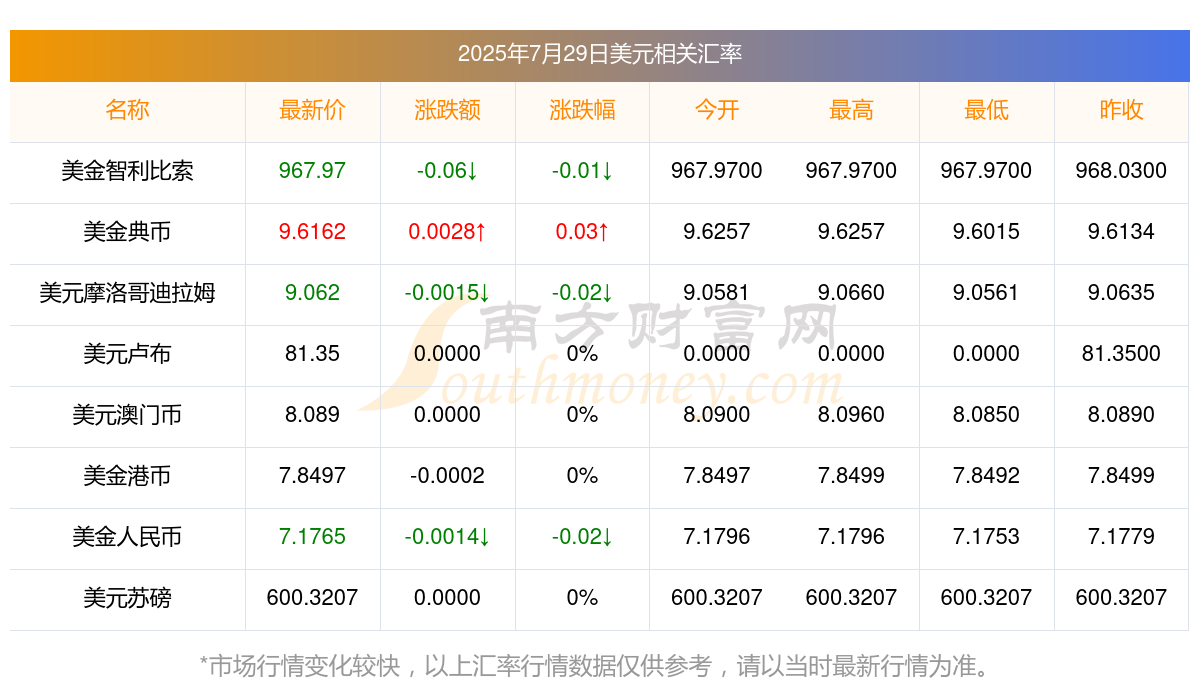Click the 美金港币 row name
The width and height of the screenshot is (1200, 698).
127,476
